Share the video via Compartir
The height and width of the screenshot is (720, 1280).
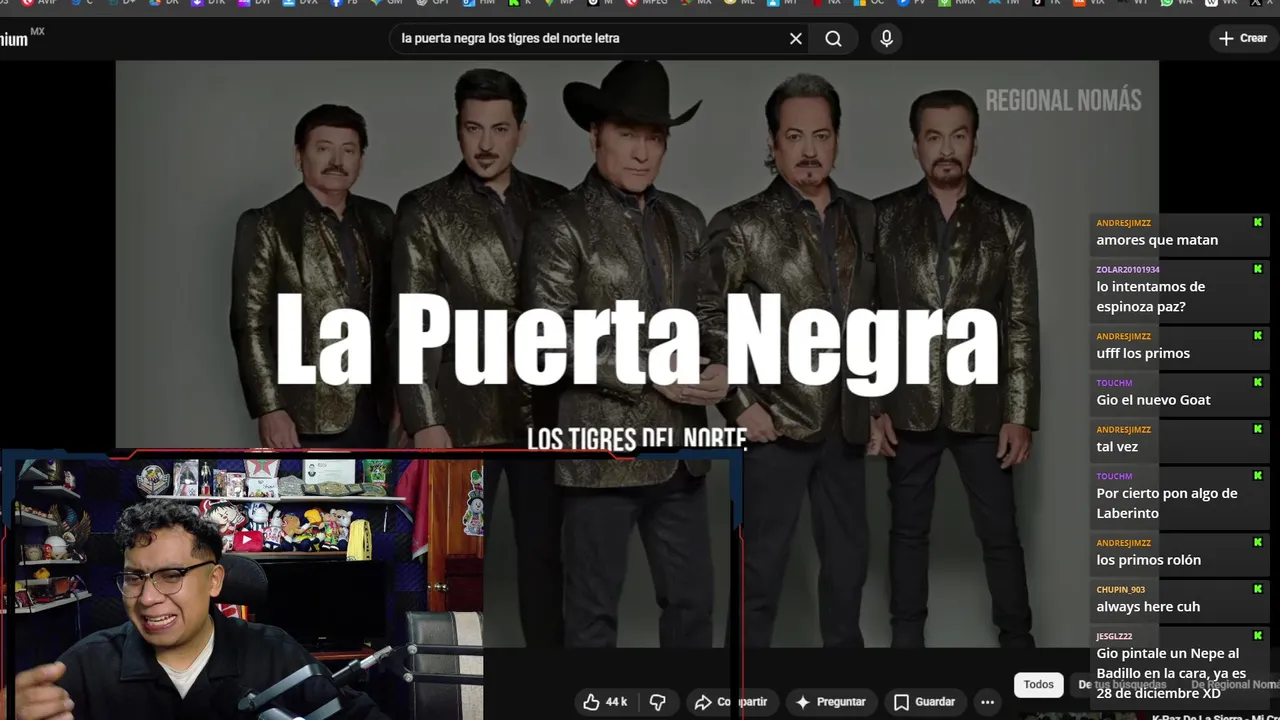tap(731, 702)
